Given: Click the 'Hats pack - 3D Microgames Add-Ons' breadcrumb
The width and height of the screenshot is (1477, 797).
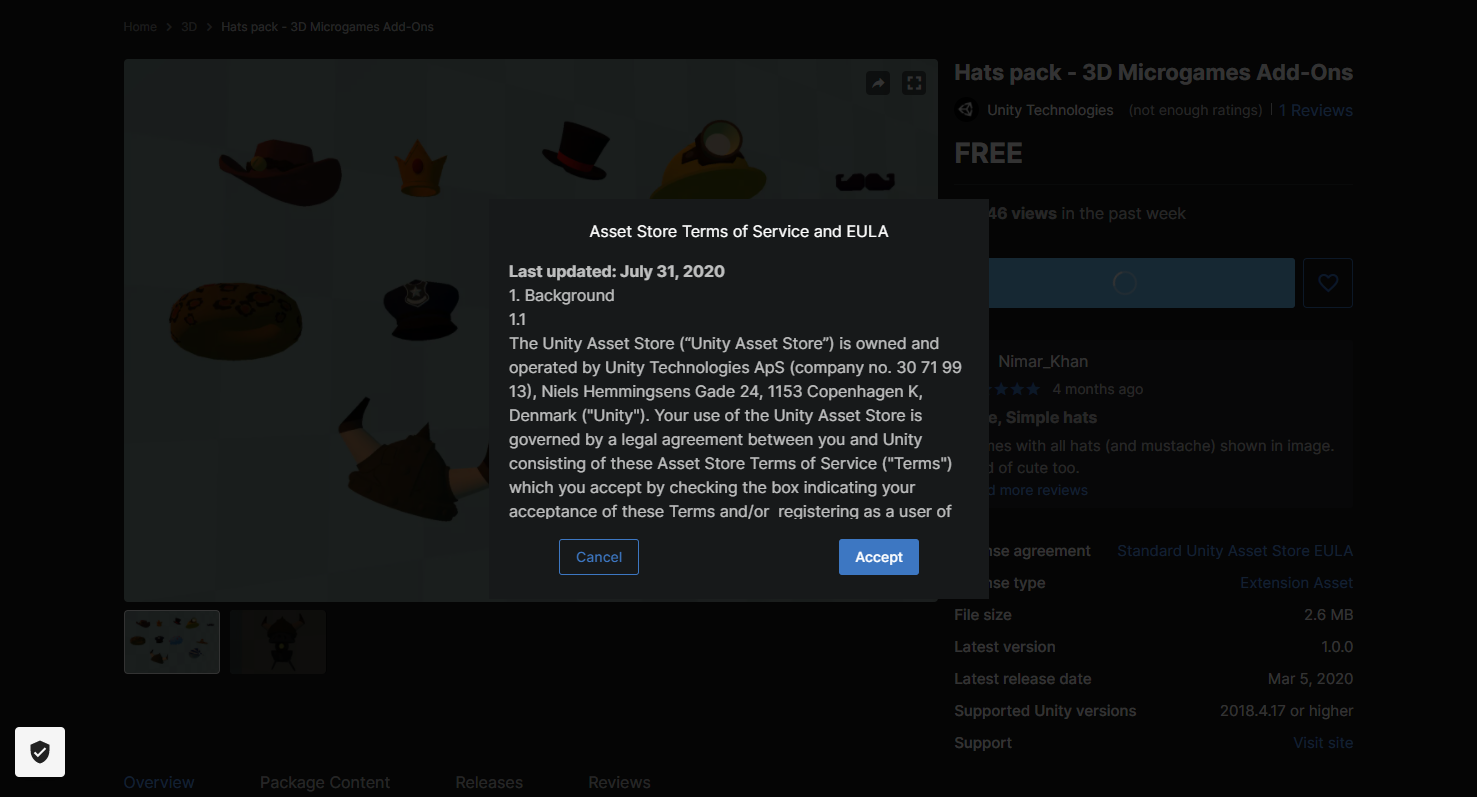Looking at the screenshot, I should tap(327, 27).
